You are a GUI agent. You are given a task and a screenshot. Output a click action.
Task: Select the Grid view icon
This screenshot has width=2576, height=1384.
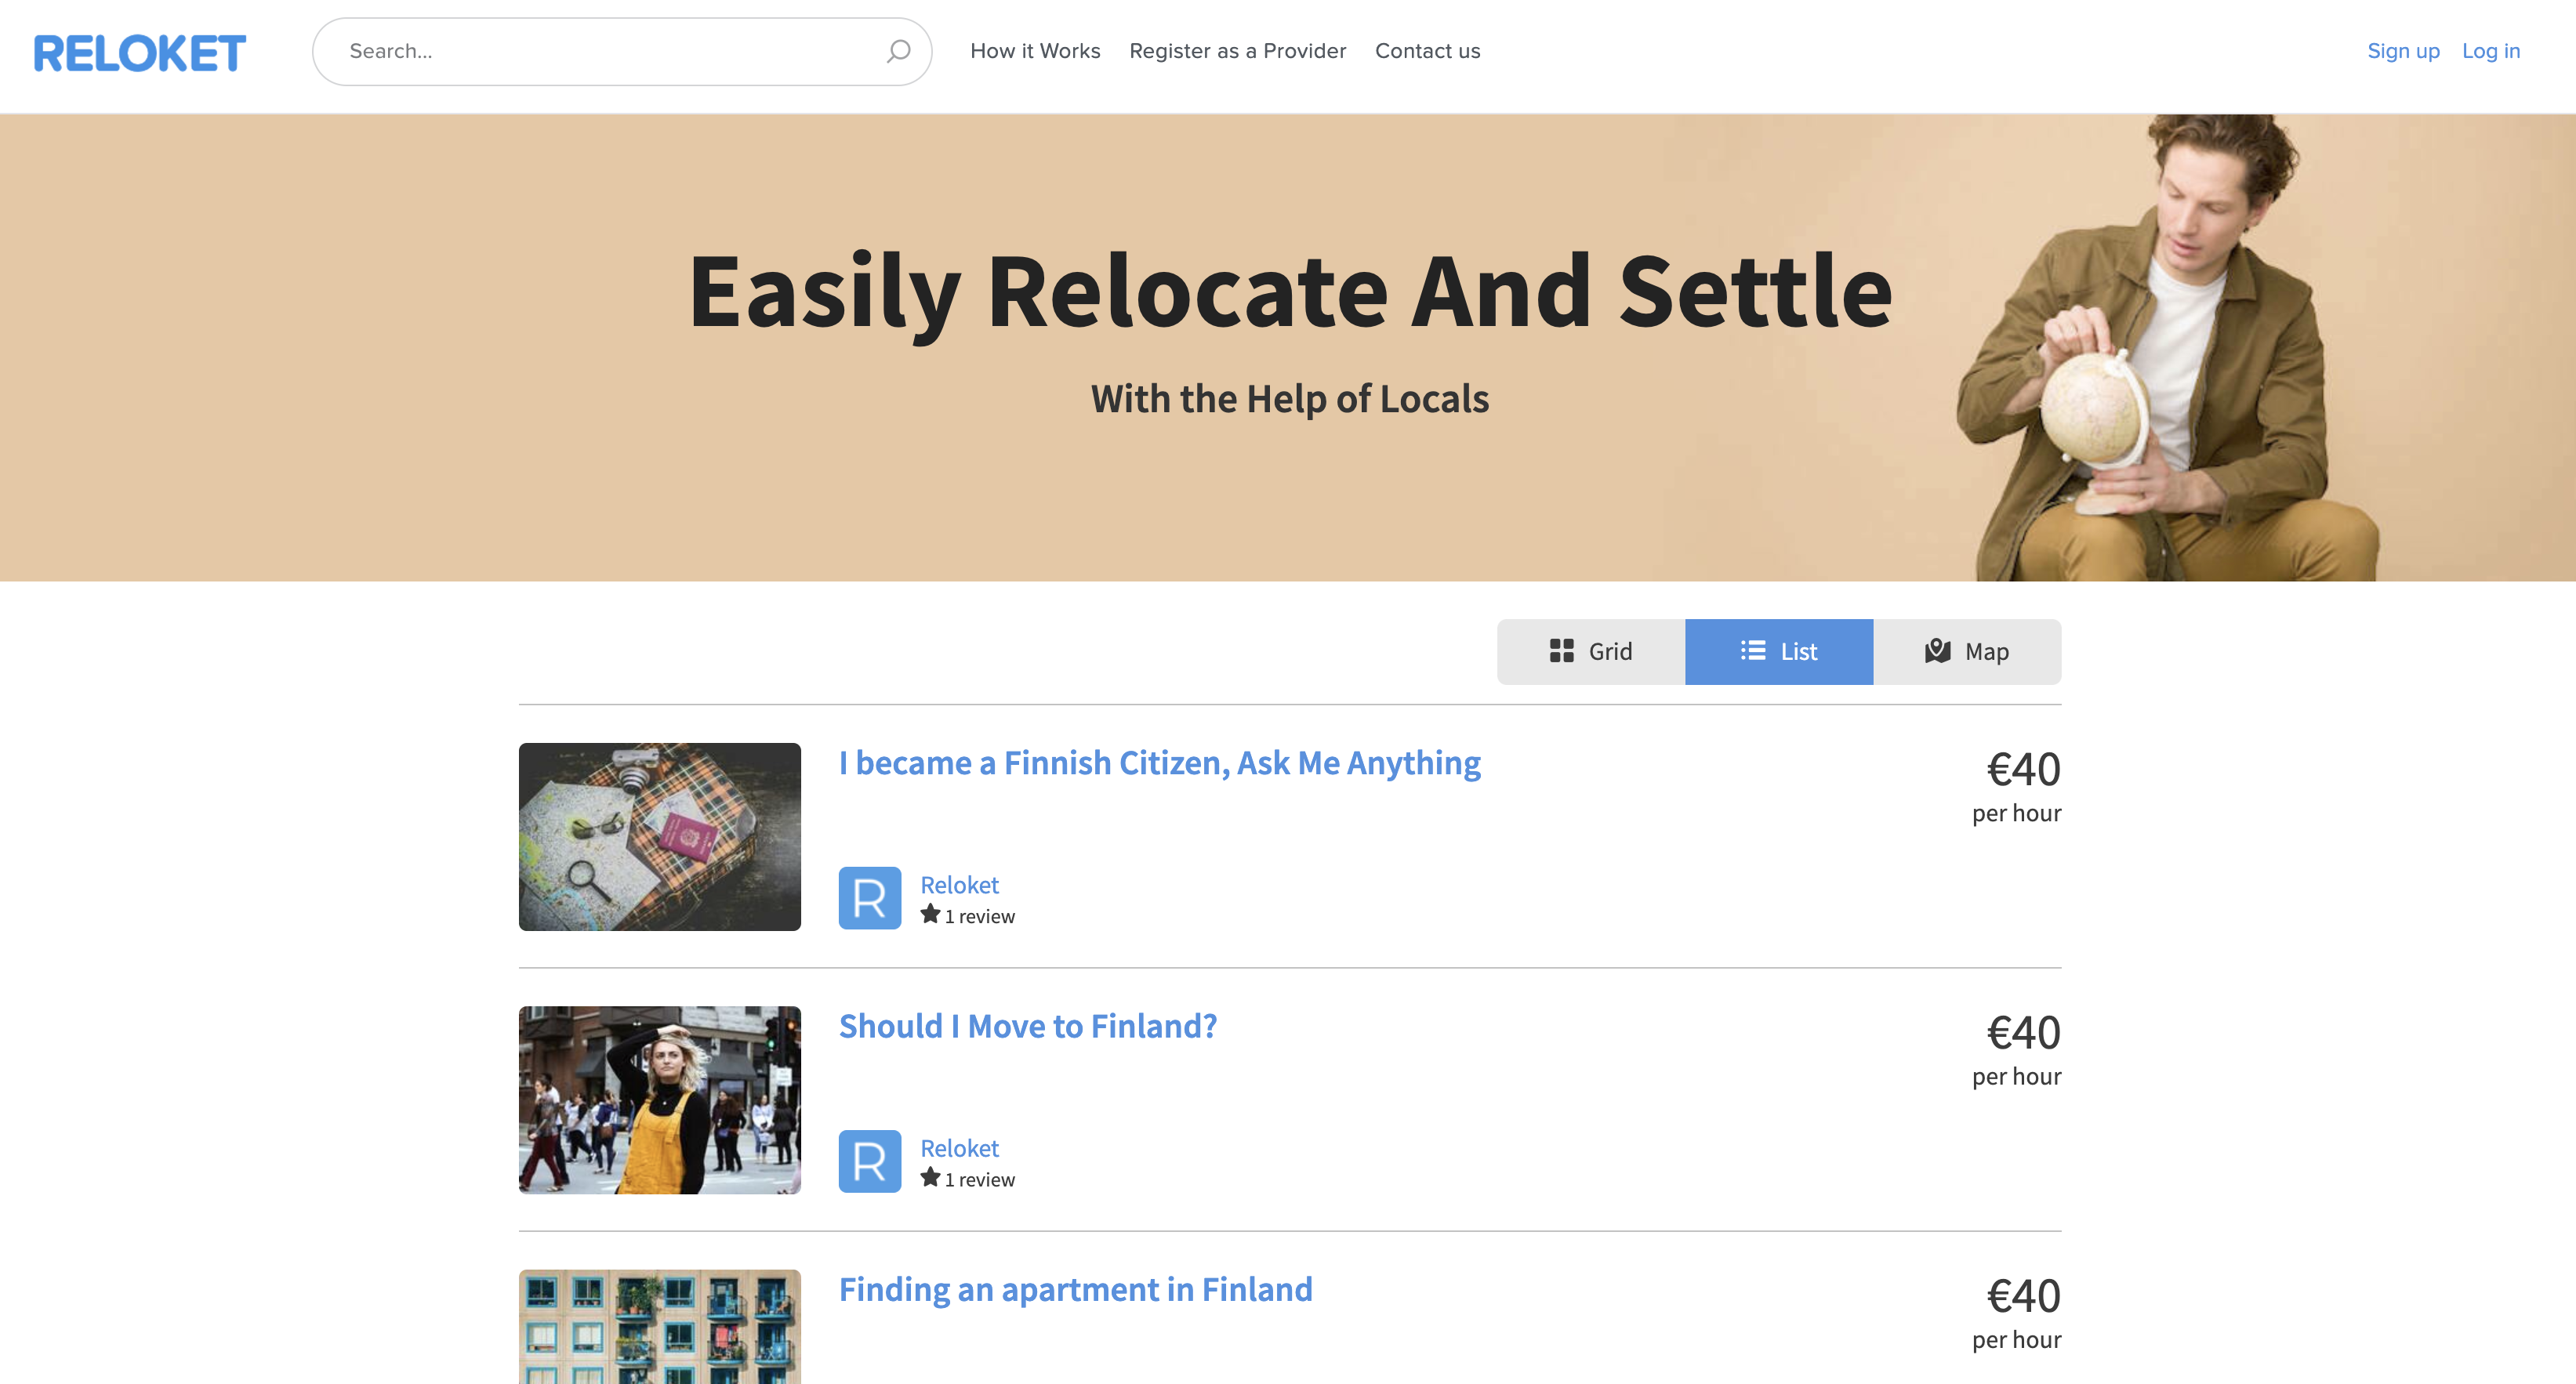point(1563,650)
